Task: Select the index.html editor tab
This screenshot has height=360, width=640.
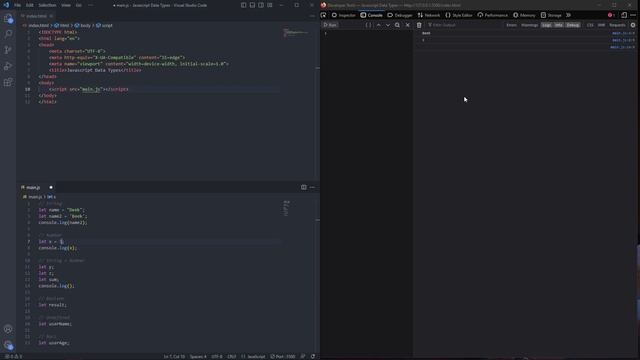Action: [36, 16]
